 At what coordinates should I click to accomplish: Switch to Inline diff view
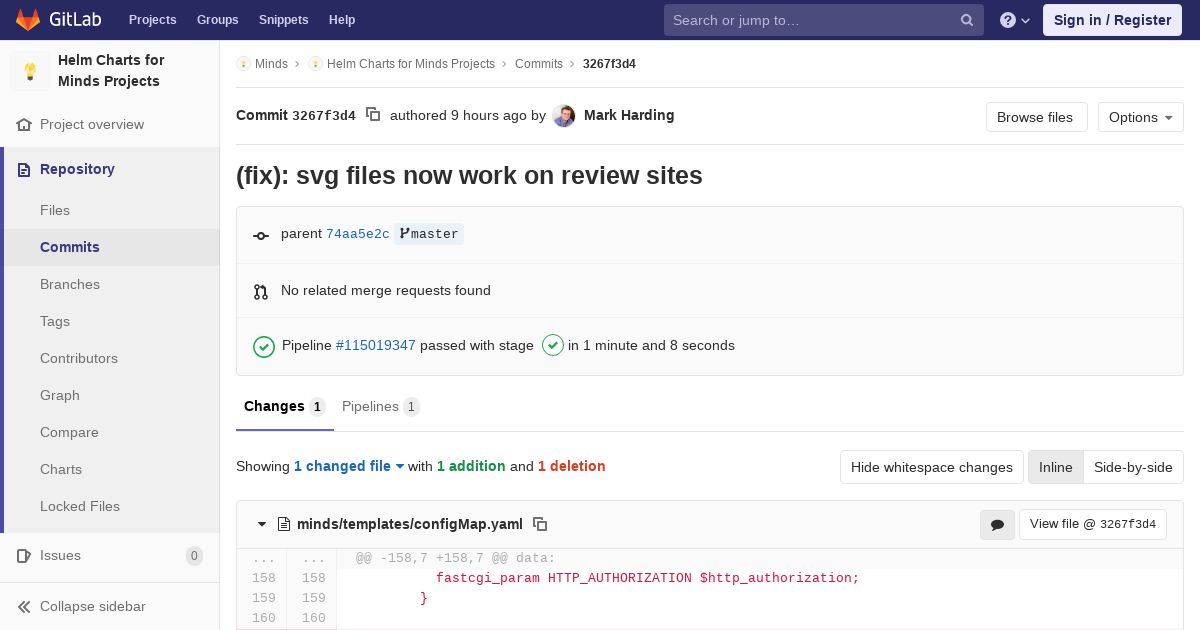[1055, 467]
